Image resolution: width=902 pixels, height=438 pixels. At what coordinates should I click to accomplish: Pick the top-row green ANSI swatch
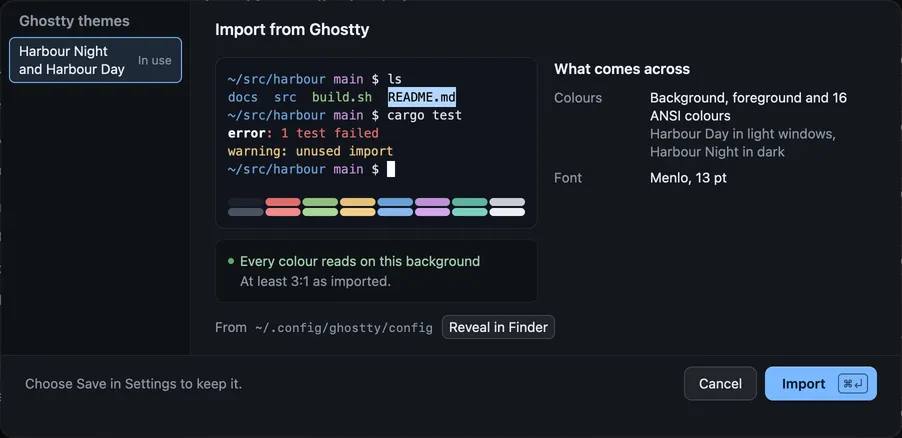(320, 202)
